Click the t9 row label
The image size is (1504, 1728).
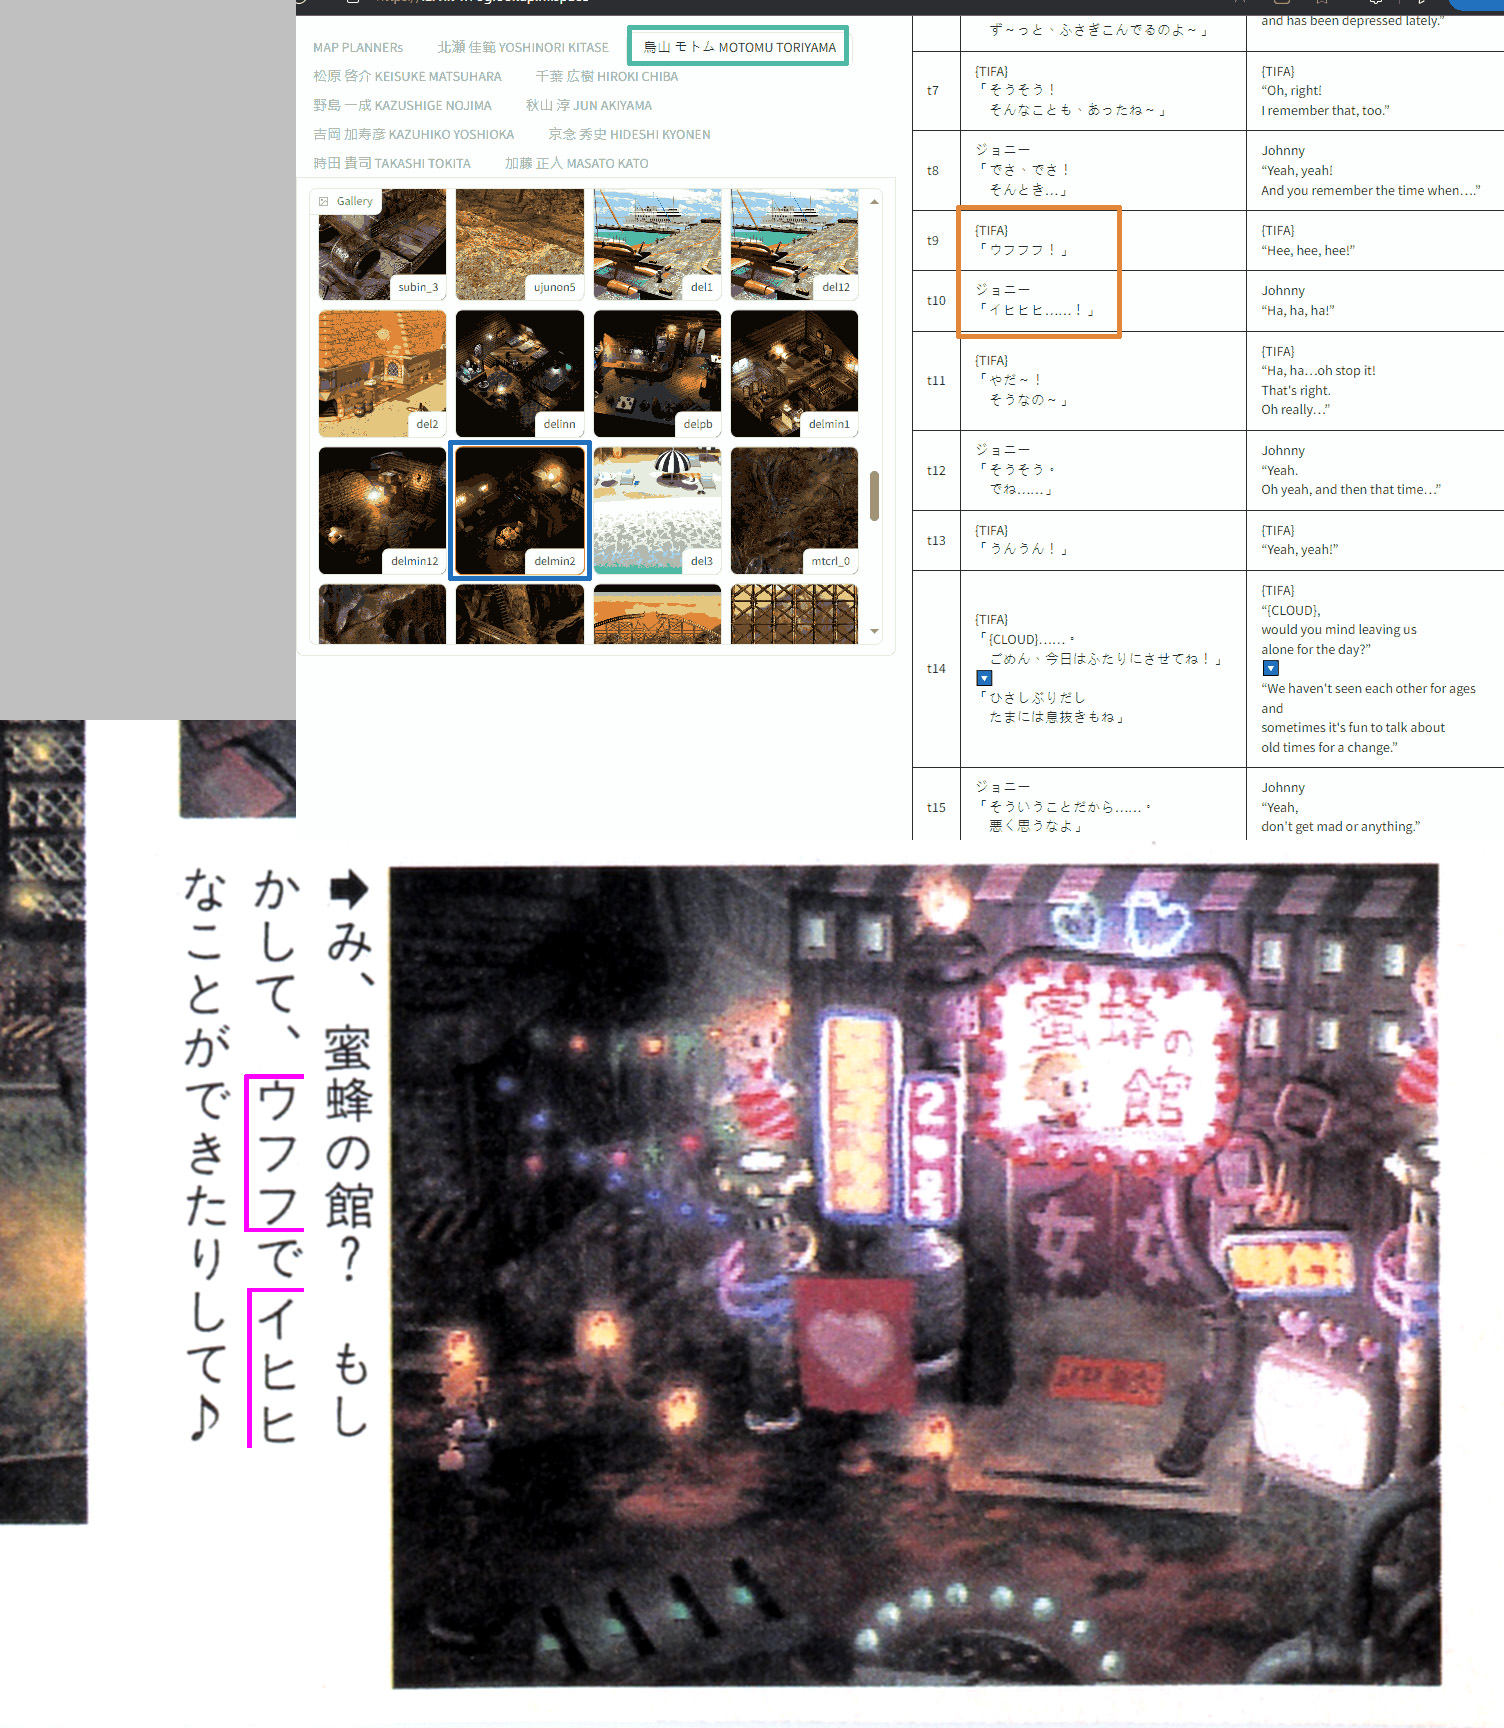pos(933,241)
